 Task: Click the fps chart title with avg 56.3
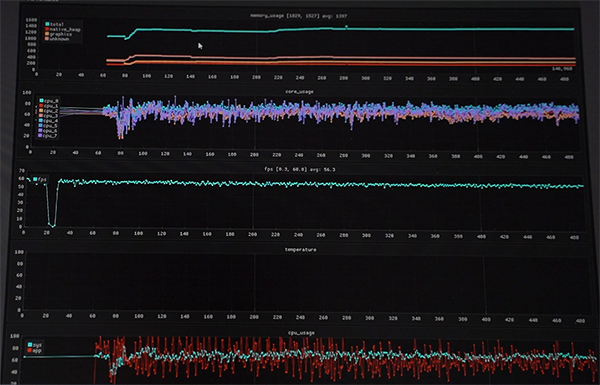(300, 169)
